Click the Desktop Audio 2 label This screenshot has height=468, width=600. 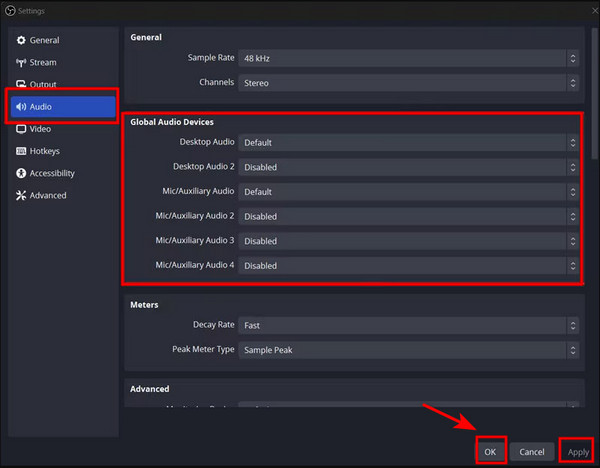click(204, 166)
